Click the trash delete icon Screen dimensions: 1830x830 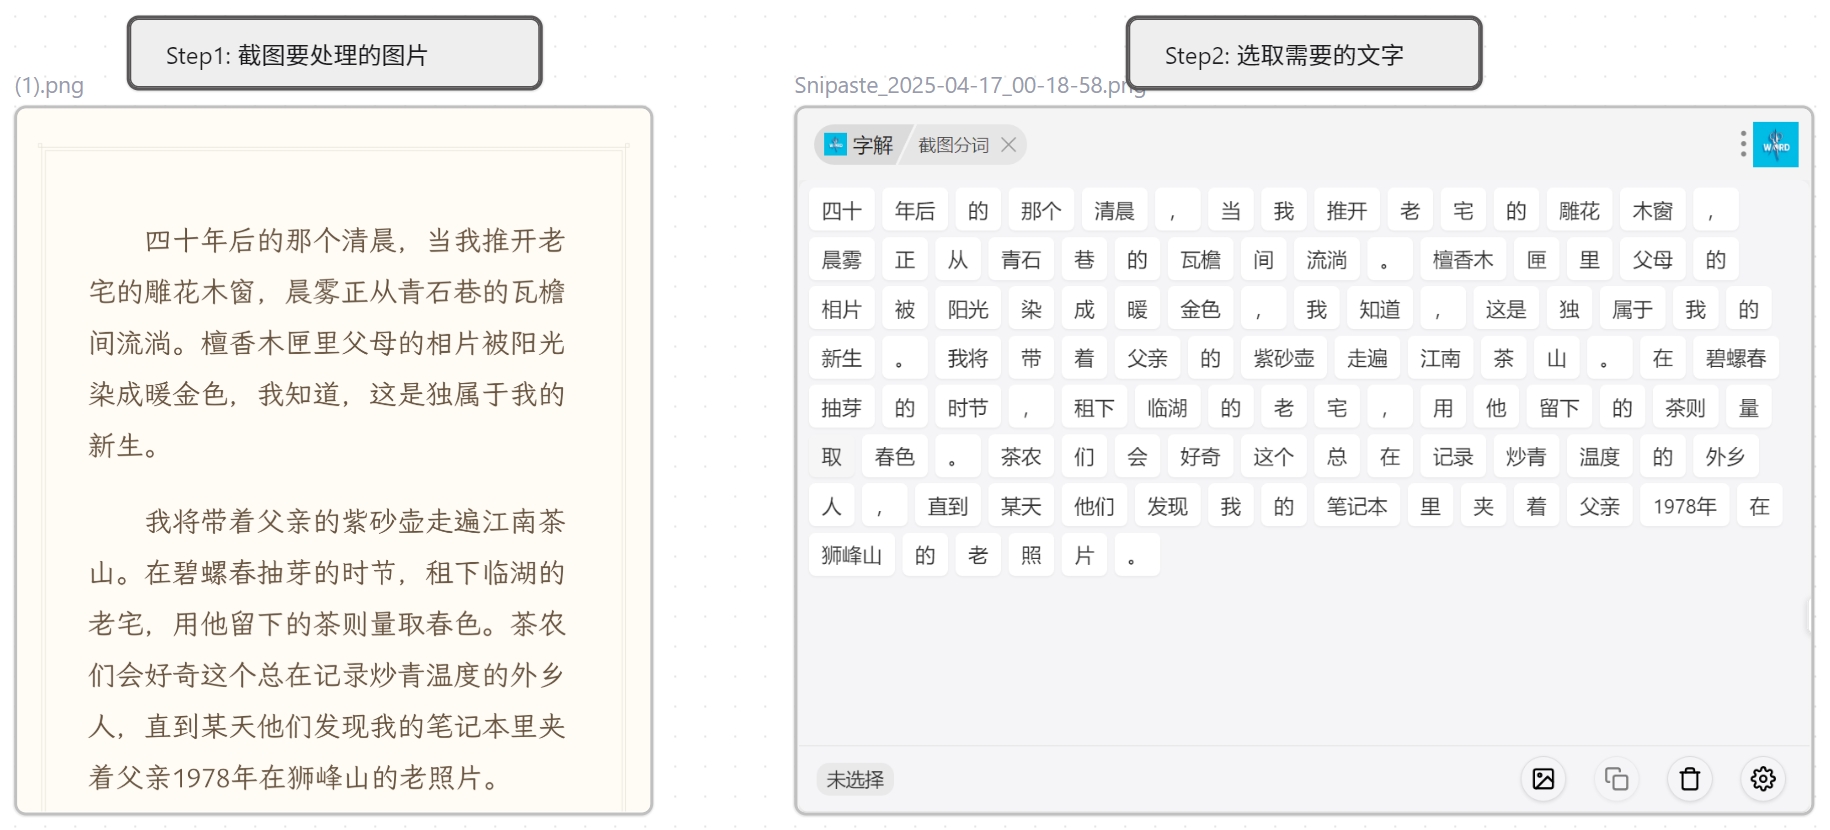pos(1690,779)
